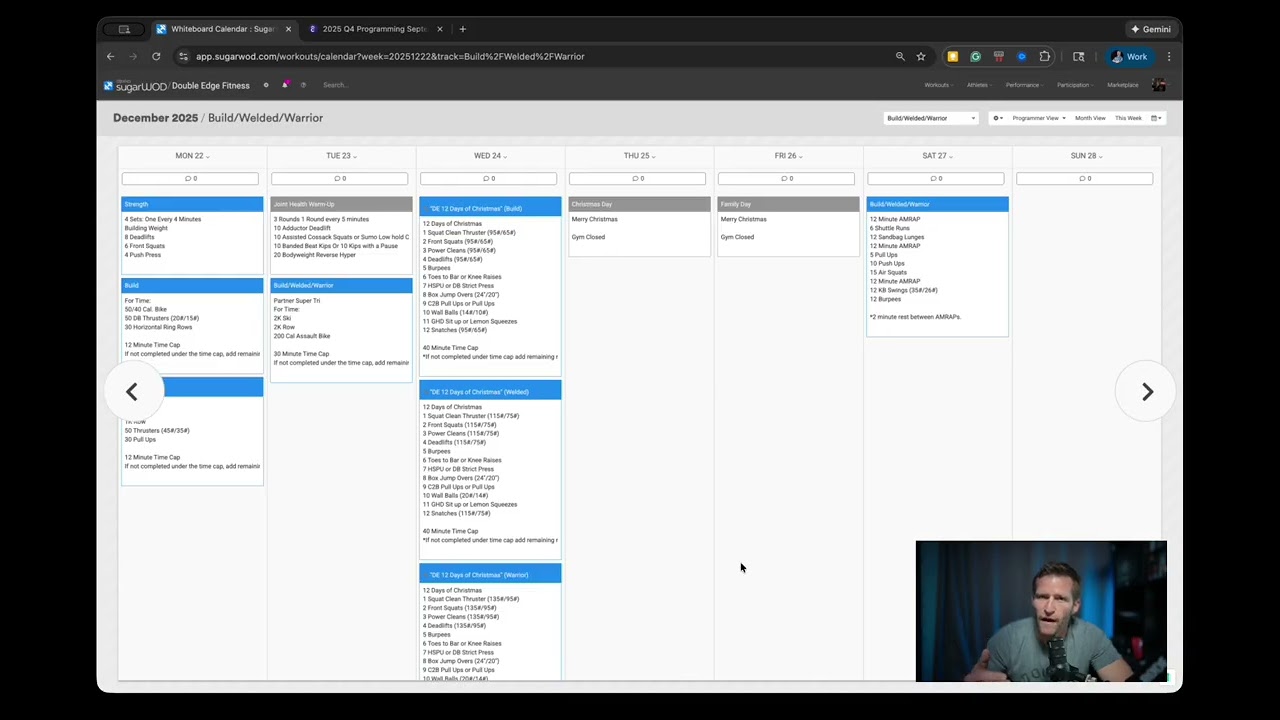Click the browser address bar URL
This screenshot has height=720, width=1280.
coord(390,56)
